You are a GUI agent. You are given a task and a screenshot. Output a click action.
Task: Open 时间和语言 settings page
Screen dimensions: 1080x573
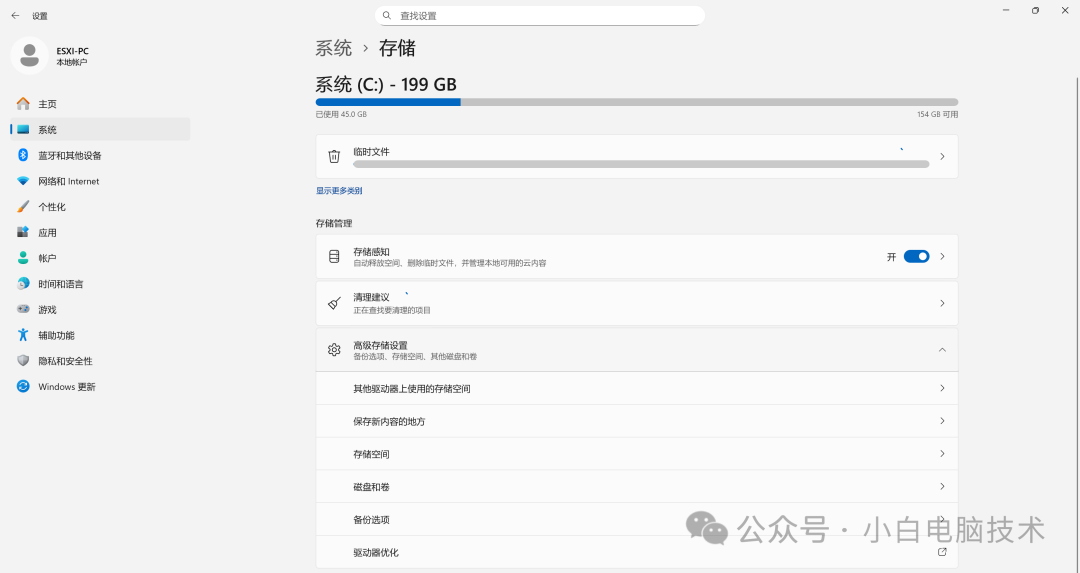pos(61,284)
